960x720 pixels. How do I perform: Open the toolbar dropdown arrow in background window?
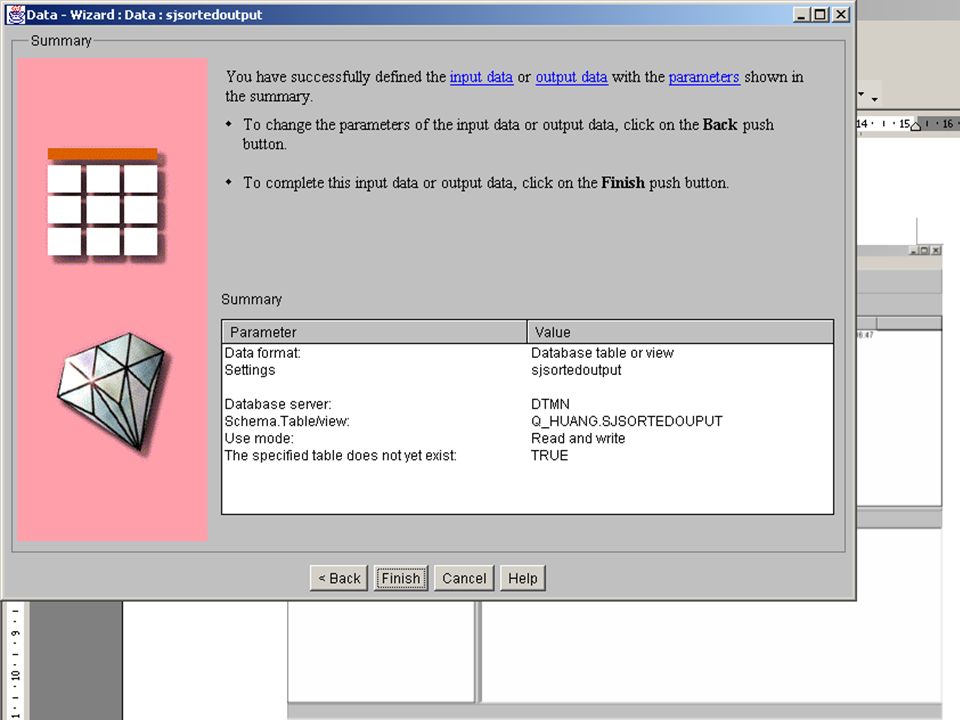click(x=875, y=99)
